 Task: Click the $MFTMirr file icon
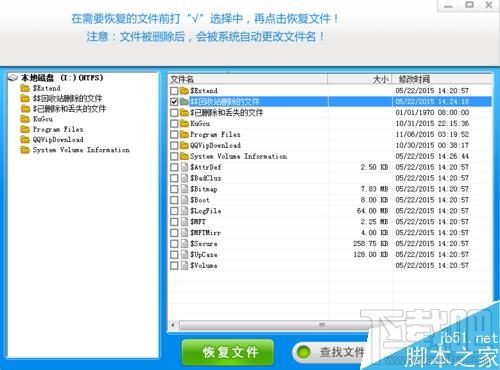(184, 233)
